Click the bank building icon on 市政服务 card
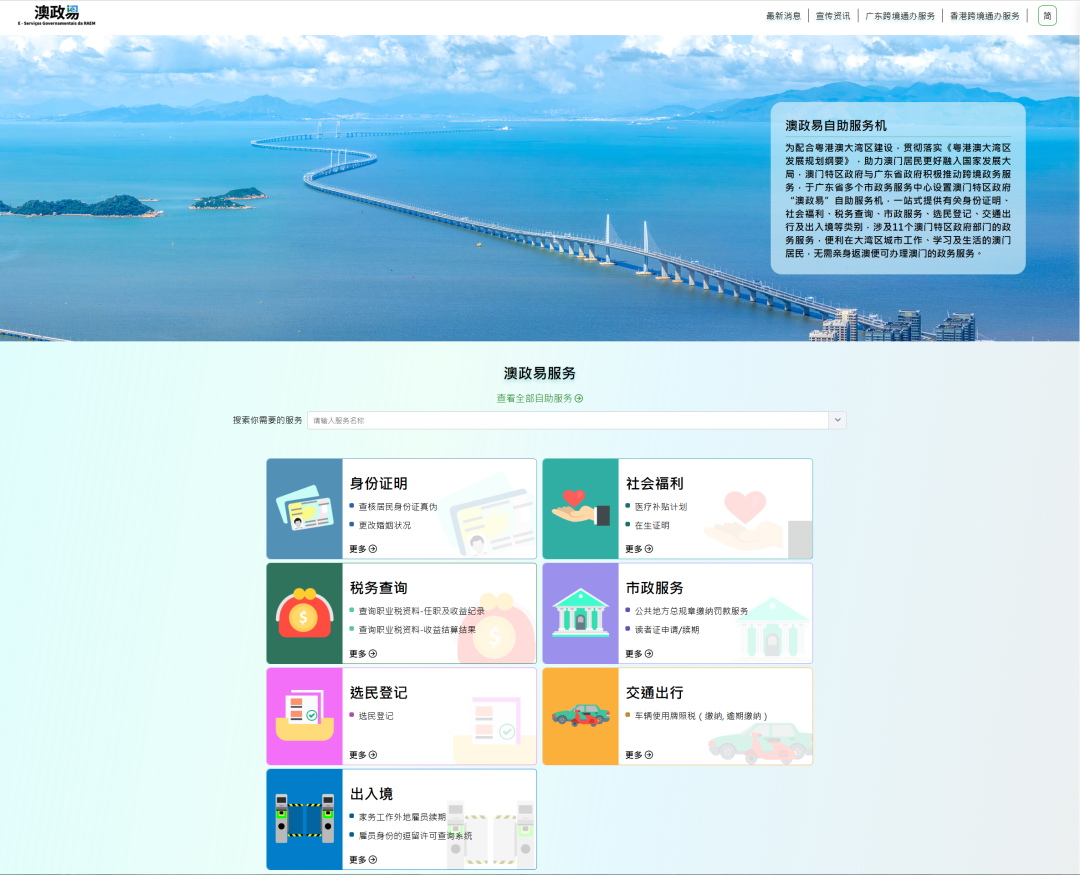Image resolution: width=1080 pixels, height=875 pixels. pyautogui.click(x=579, y=613)
